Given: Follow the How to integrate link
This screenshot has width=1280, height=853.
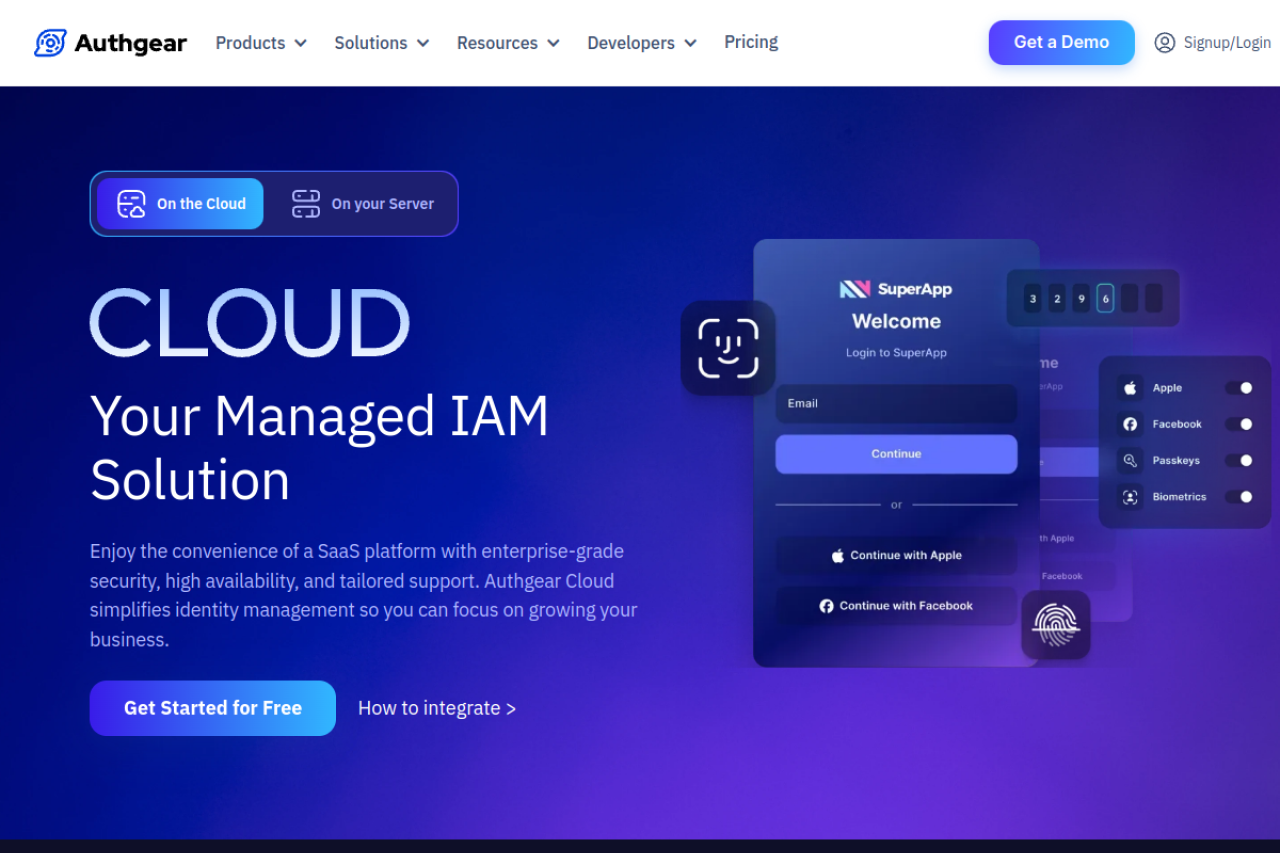Looking at the screenshot, I should 437,708.
